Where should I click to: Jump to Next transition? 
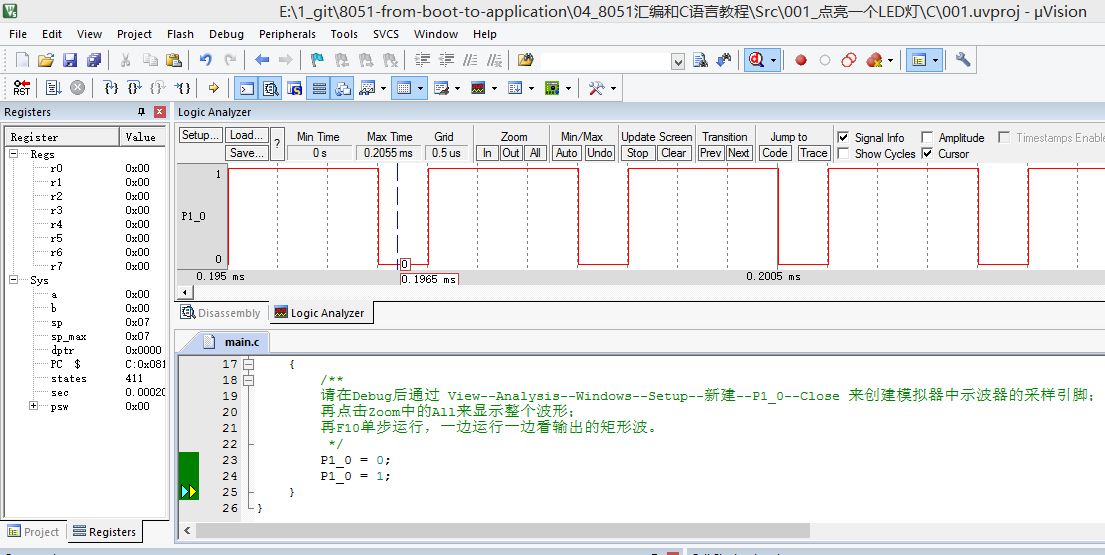[x=739, y=153]
